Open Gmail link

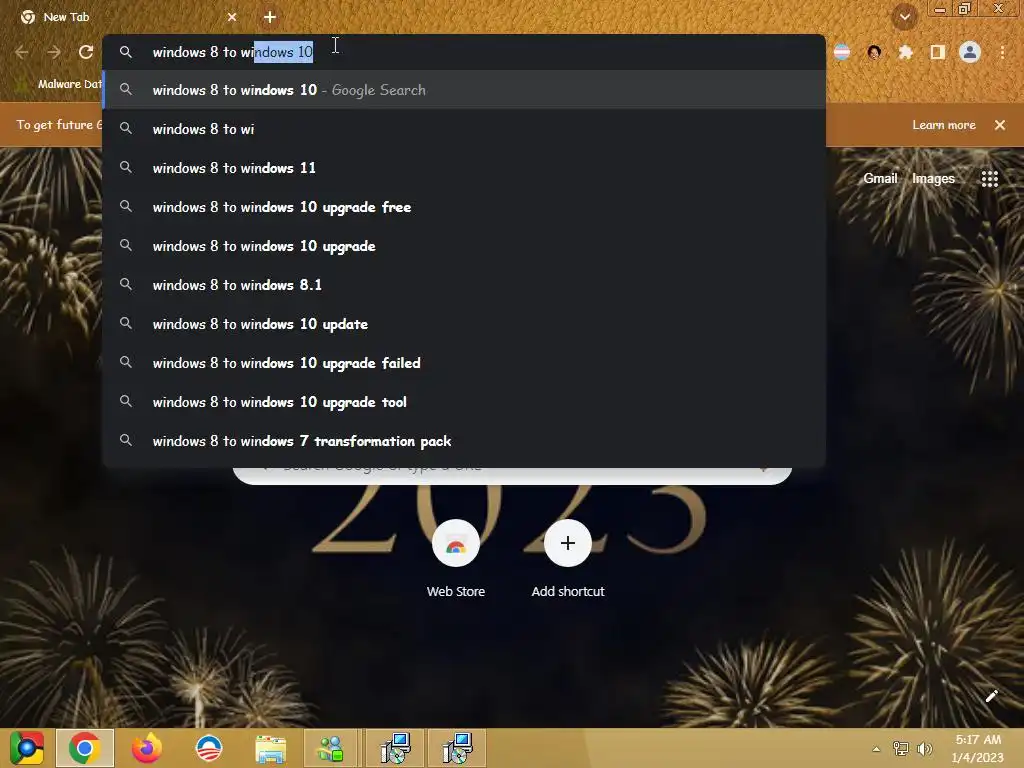[x=880, y=178]
